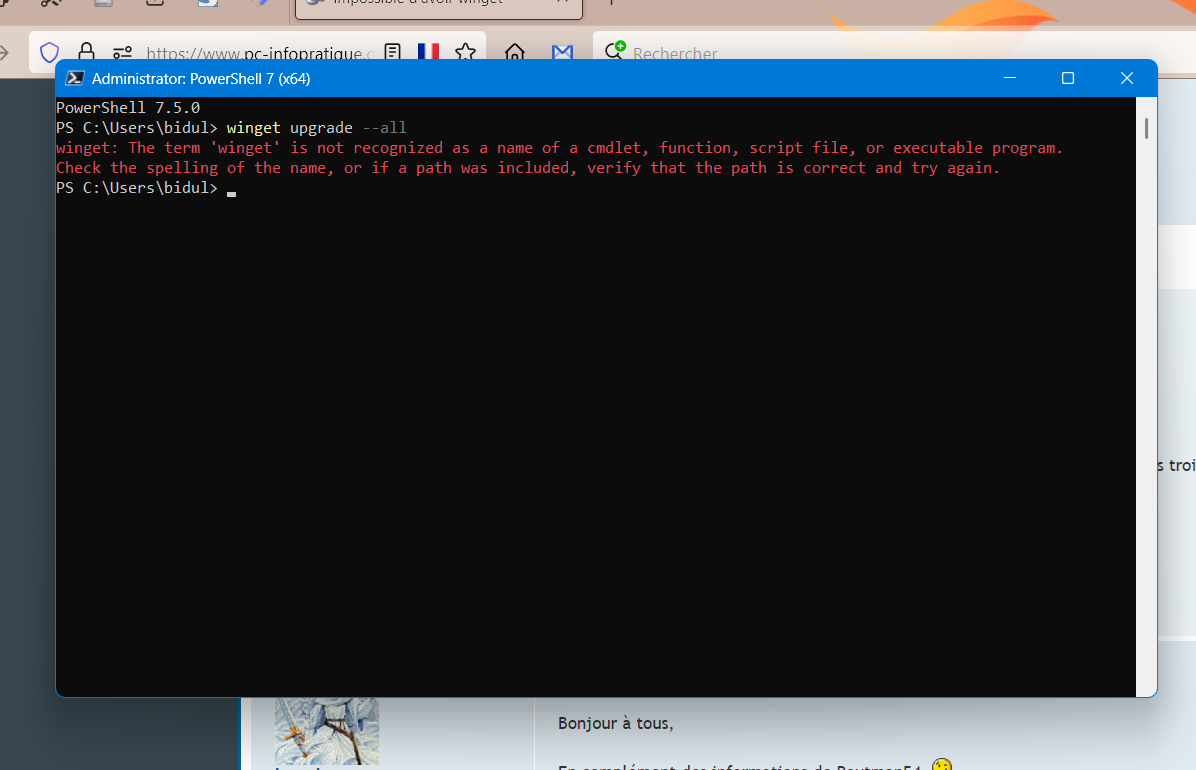This screenshot has width=1196, height=770.
Task: Open the blue mail envelope toolbar icon
Action: [562, 52]
